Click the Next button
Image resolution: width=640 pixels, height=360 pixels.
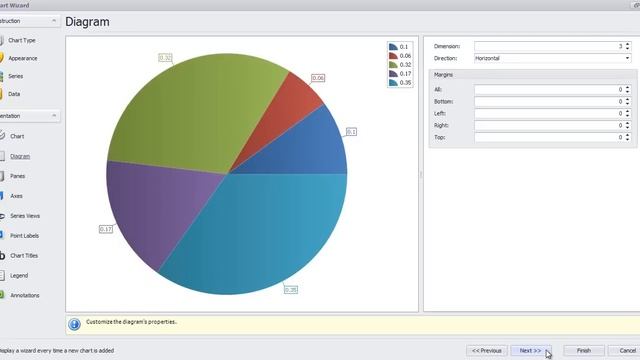(530, 351)
